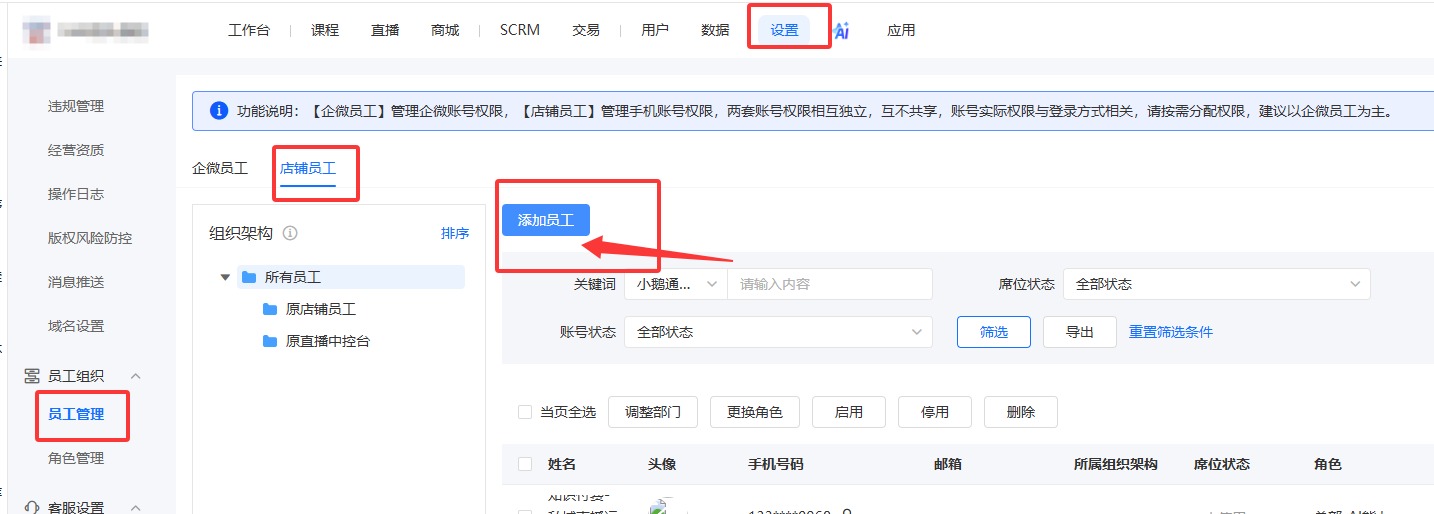Click the 筛选 button
Screen dimensions: 1434x514
click(x=994, y=332)
